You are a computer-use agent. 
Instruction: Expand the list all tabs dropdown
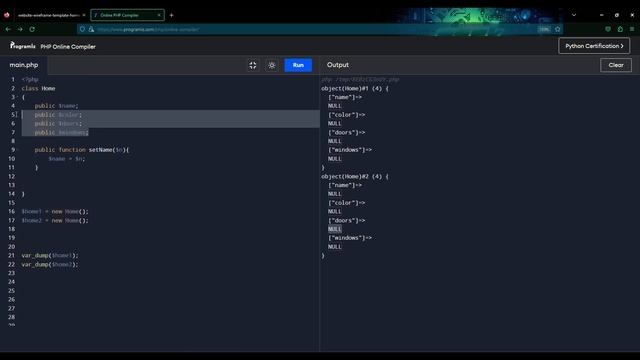tap(574, 15)
